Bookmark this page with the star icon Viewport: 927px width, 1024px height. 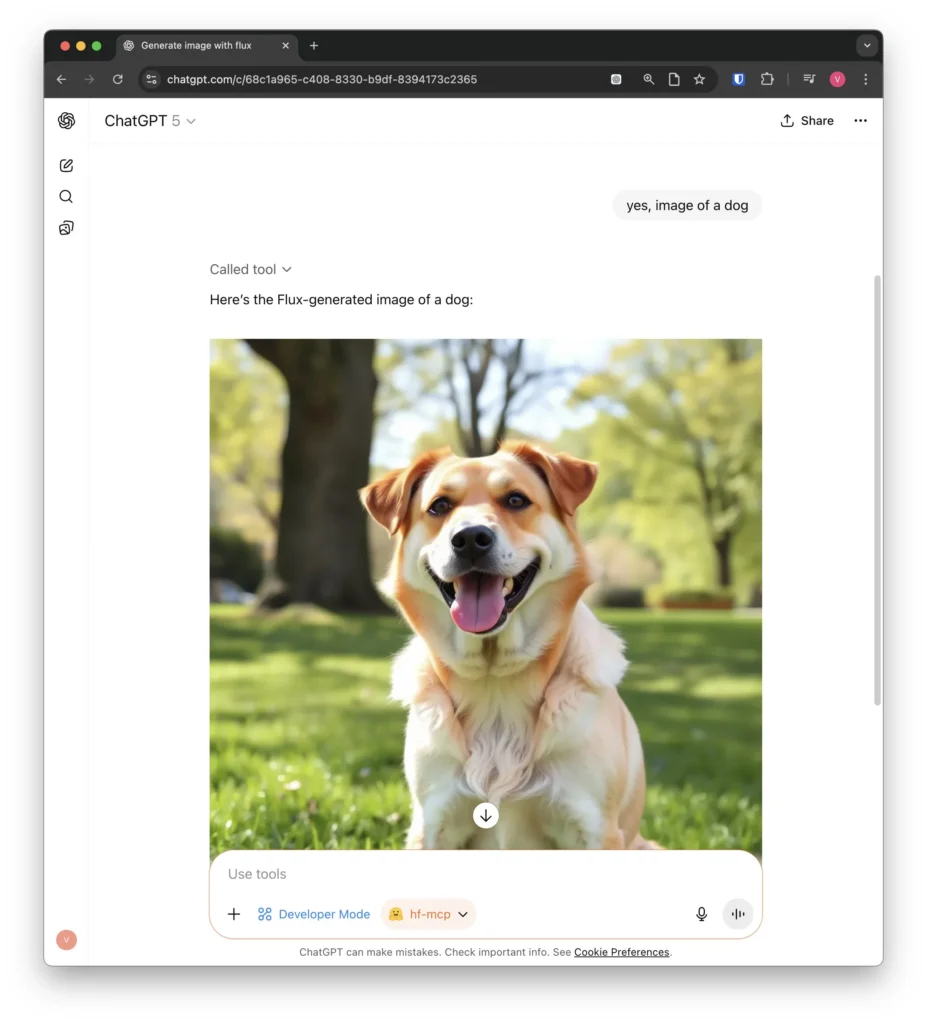click(x=700, y=79)
